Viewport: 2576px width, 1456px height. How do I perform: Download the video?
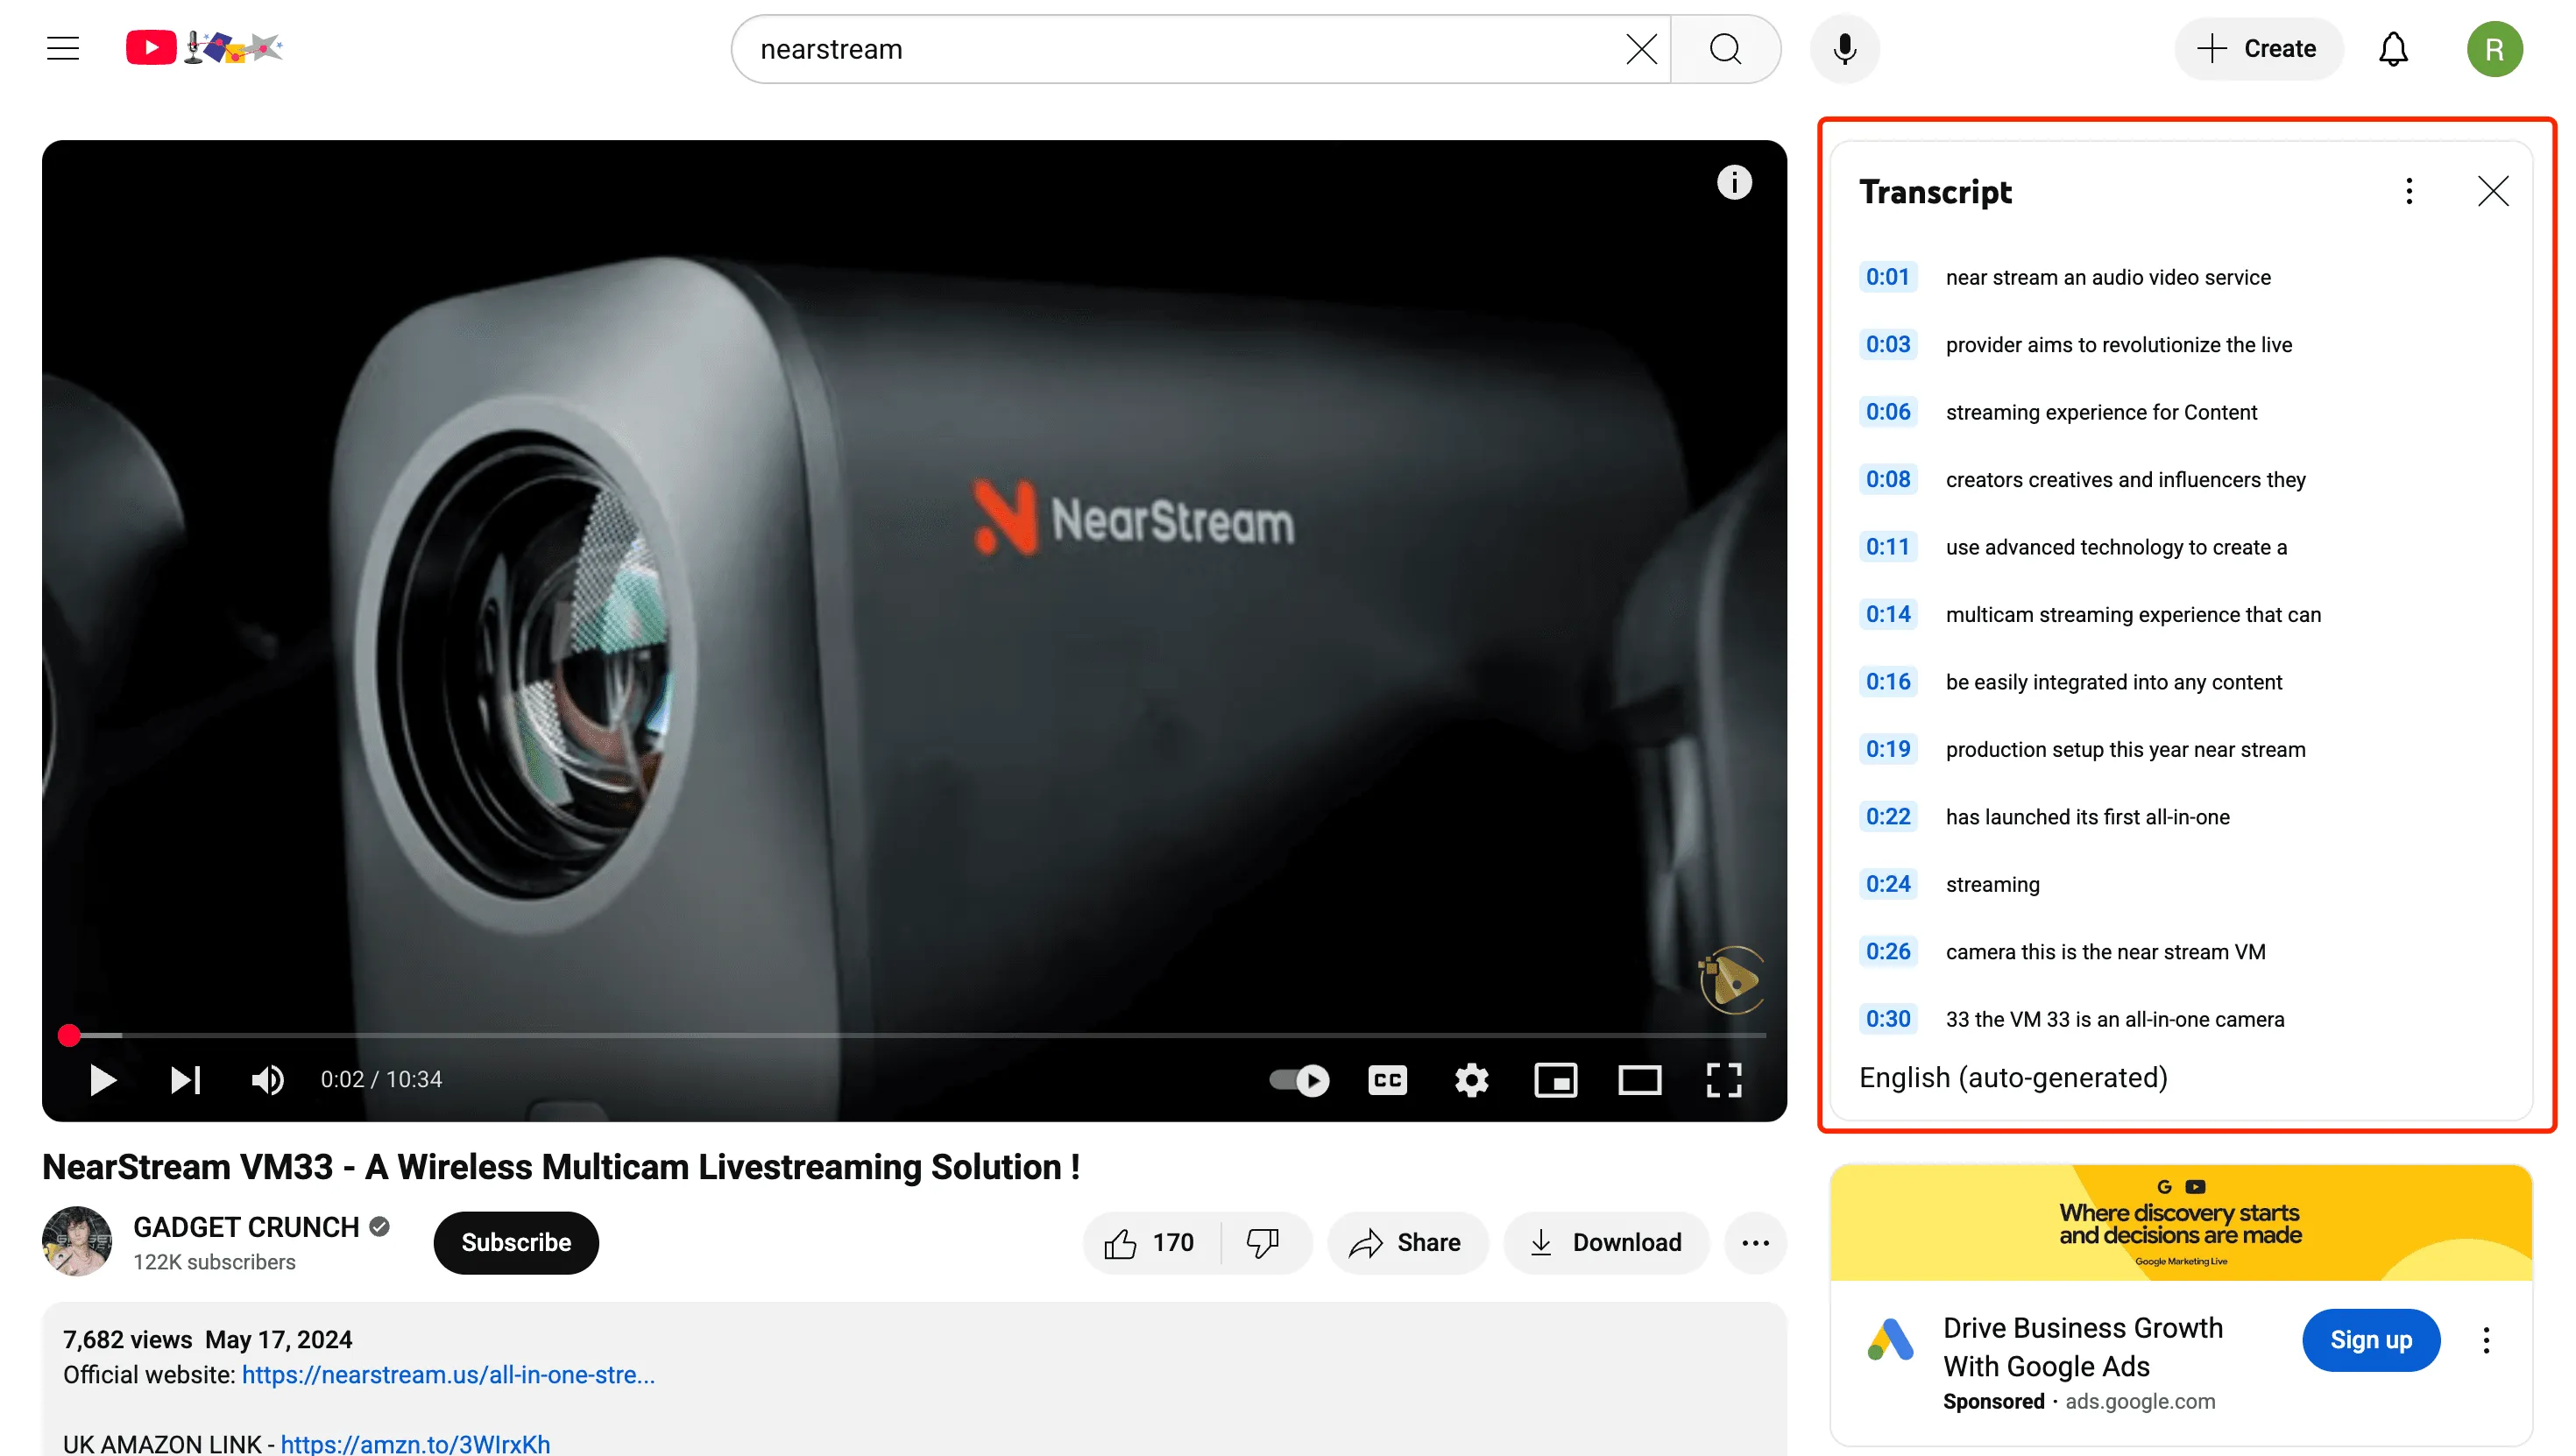(x=1605, y=1242)
